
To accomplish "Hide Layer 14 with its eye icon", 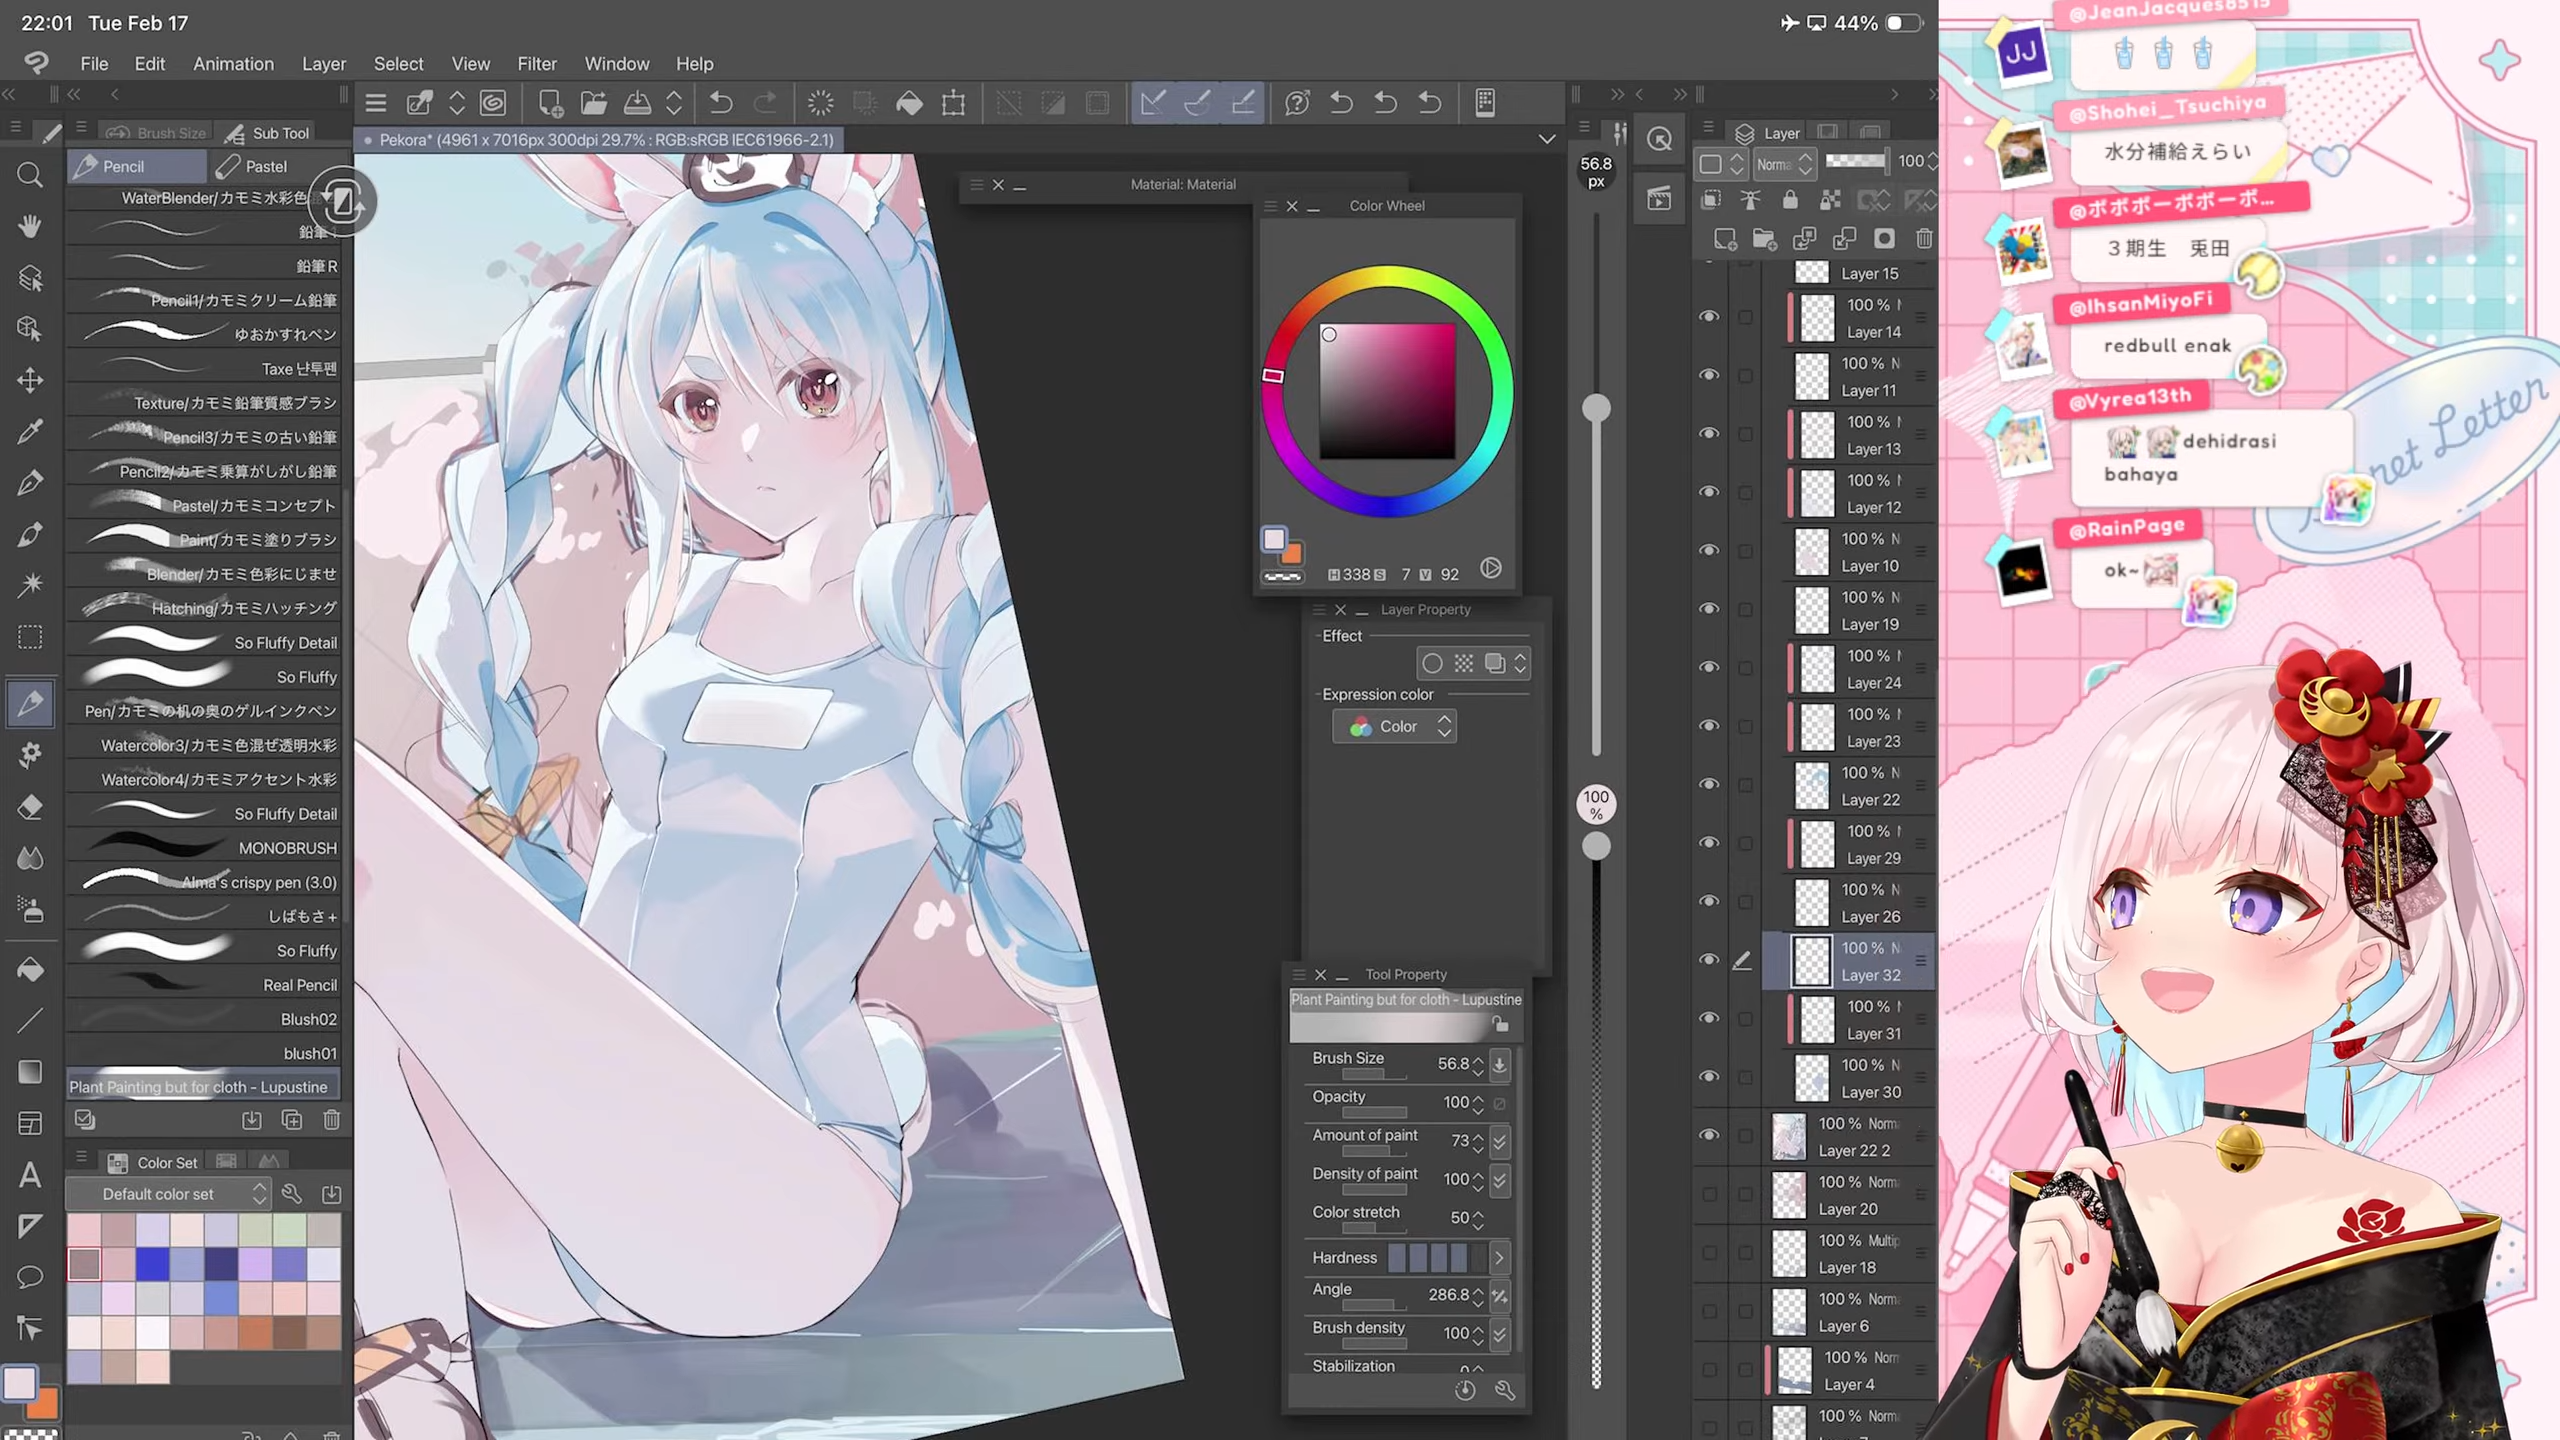I will coord(1709,316).
